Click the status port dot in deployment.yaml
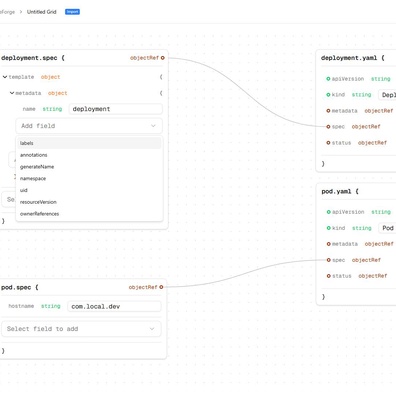The image size is (396, 396). (x=328, y=143)
